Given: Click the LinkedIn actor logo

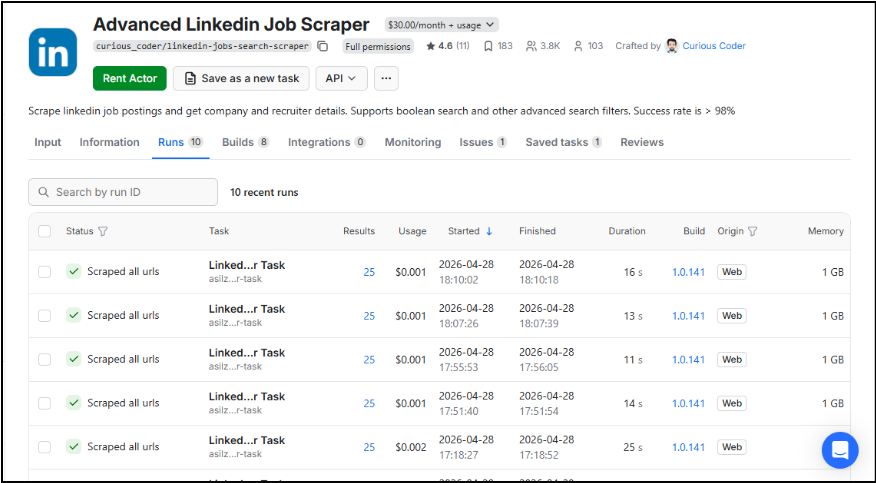Looking at the screenshot, I should click(53, 52).
